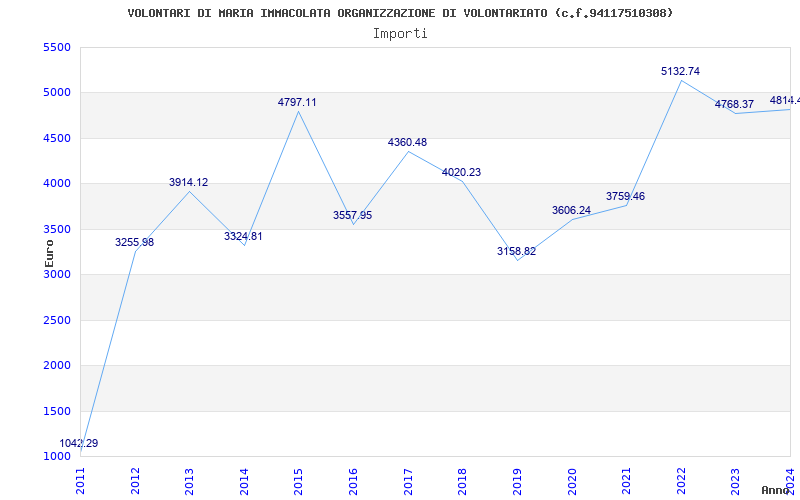Click the 2021 x-axis year label

pos(626,481)
